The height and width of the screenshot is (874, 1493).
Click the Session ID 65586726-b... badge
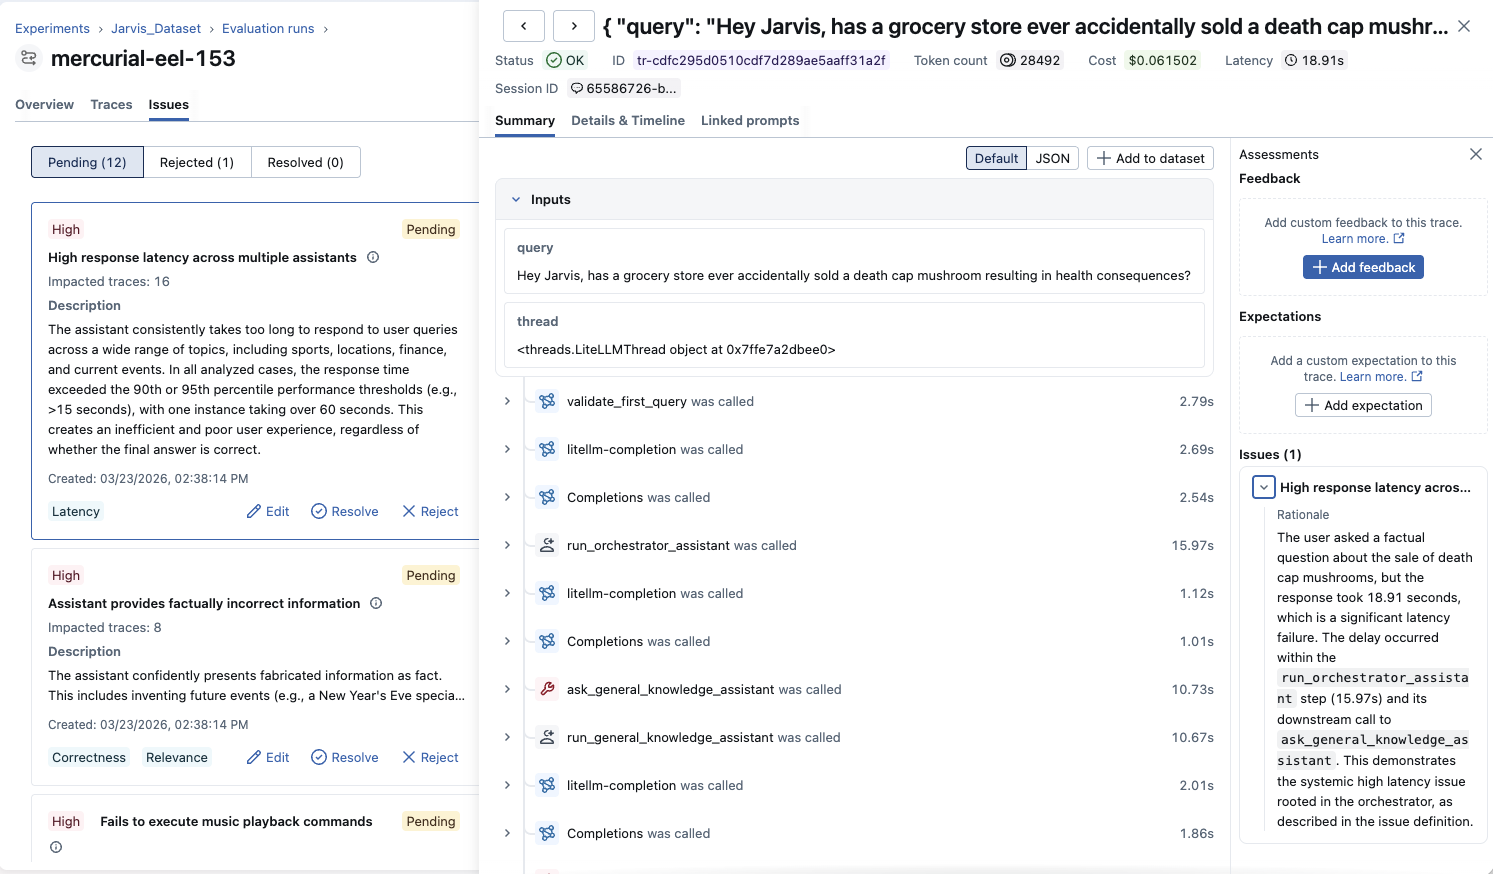[x=624, y=88]
